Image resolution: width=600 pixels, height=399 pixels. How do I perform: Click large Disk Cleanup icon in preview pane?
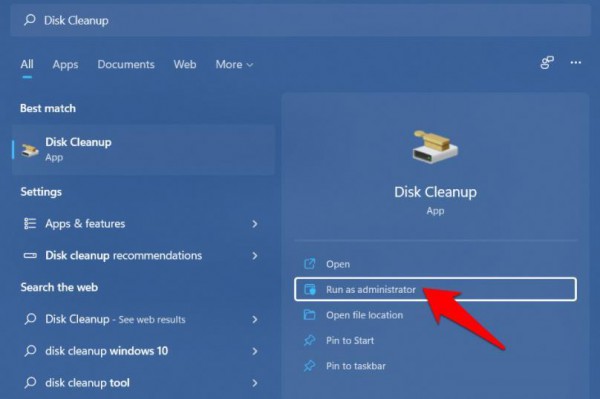(435, 147)
